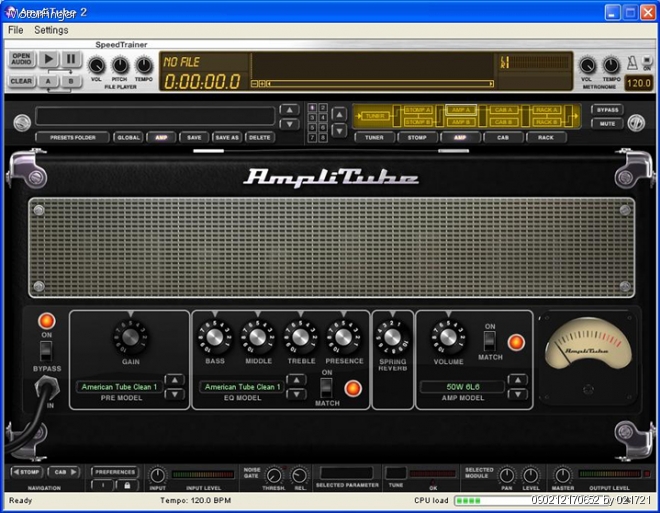Click the Noise Gate threshold knob
660x513 pixels.
coord(273,476)
